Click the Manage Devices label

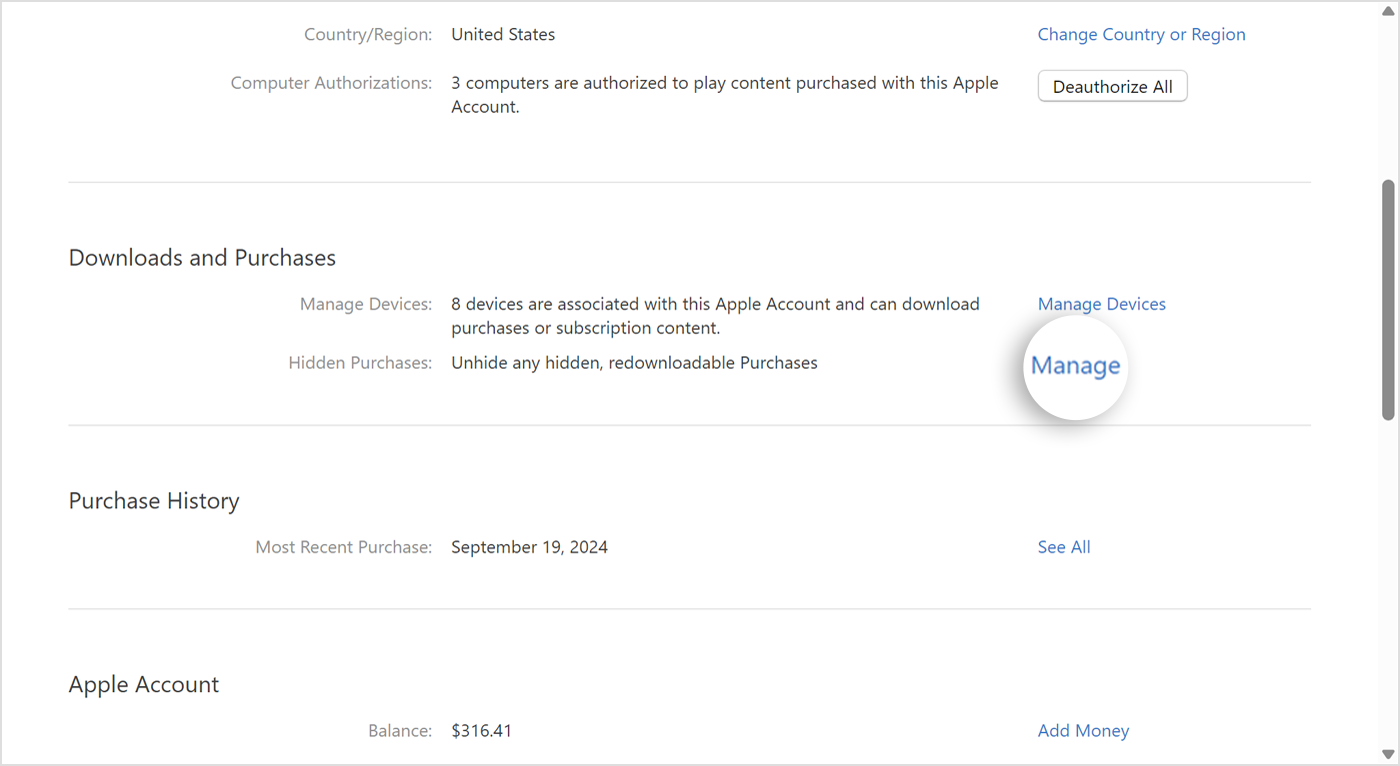(x=365, y=303)
